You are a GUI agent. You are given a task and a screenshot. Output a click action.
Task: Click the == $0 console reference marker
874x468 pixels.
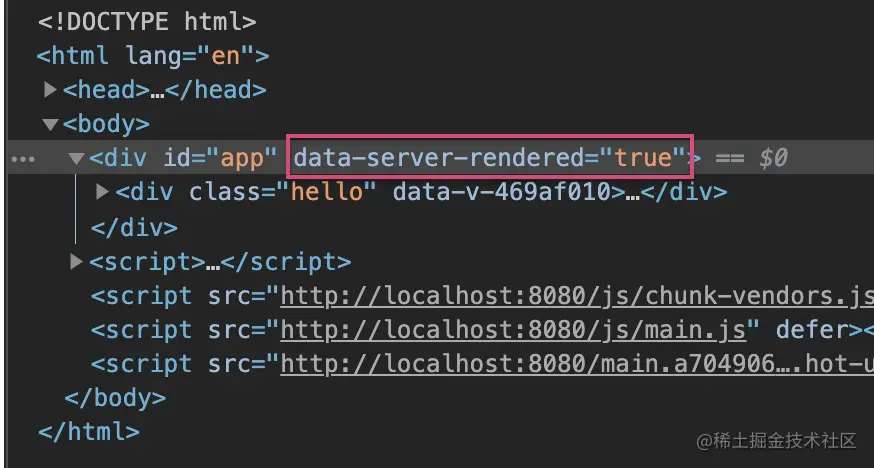click(751, 158)
